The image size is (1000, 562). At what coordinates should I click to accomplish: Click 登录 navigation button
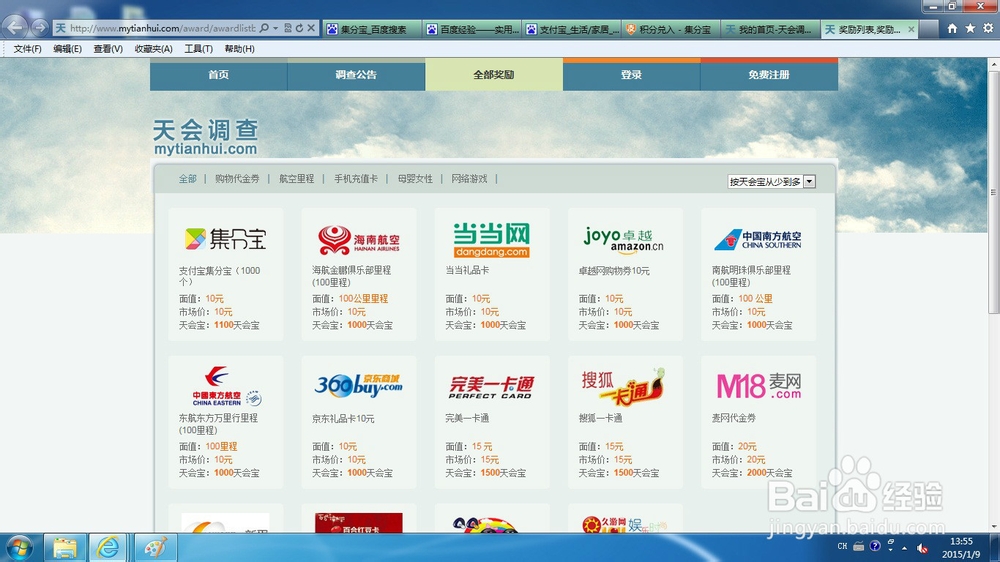(631, 75)
